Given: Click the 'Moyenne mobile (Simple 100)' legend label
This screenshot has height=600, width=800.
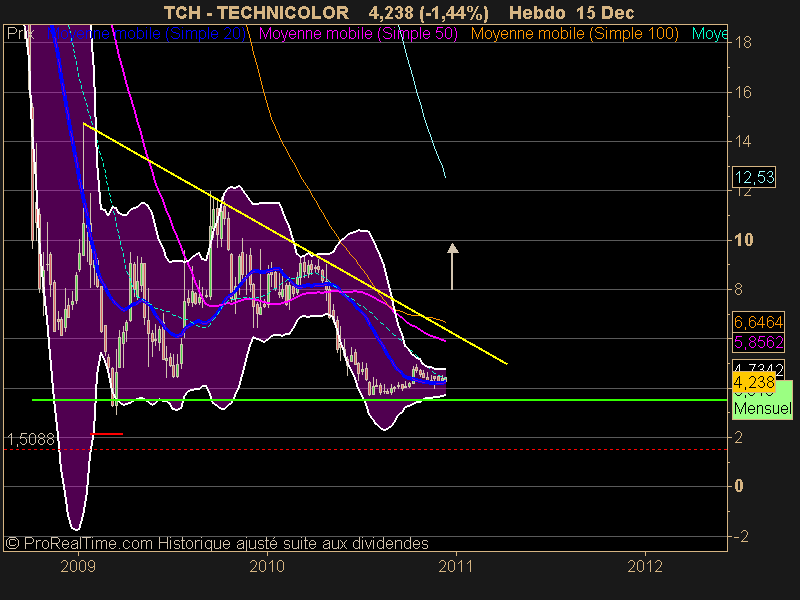Looking at the screenshot, I should (574, 34).
